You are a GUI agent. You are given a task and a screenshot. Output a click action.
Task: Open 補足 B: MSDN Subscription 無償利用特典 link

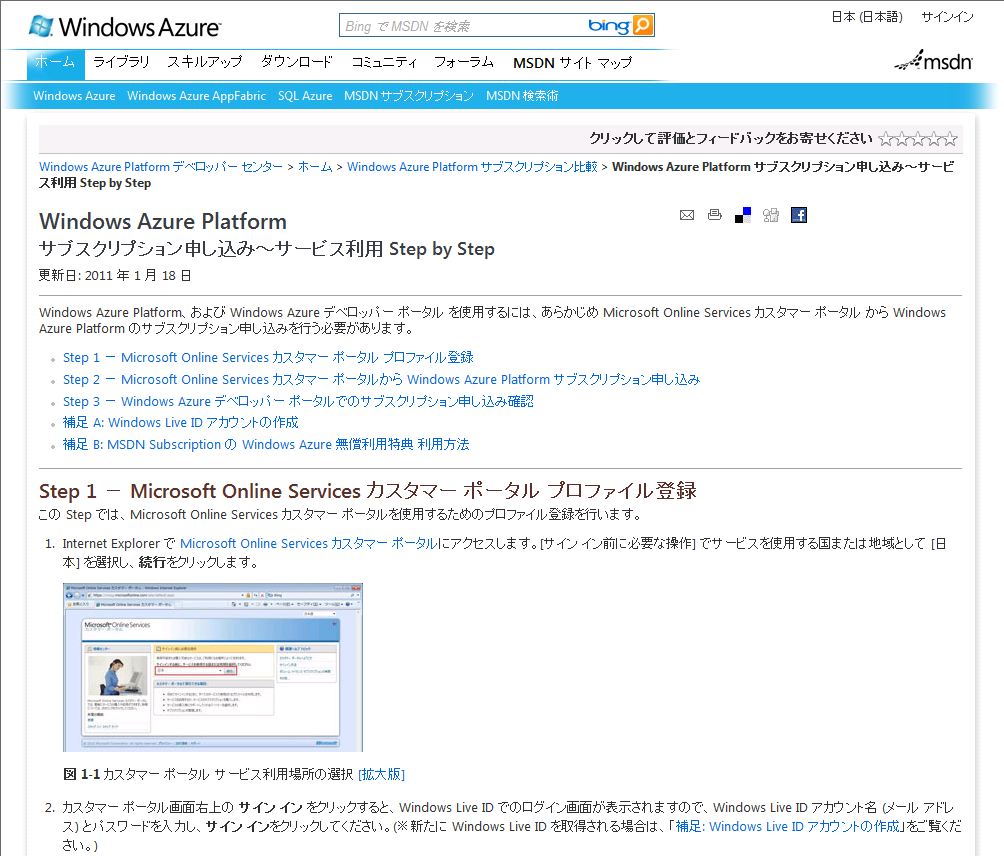(266, 444)
